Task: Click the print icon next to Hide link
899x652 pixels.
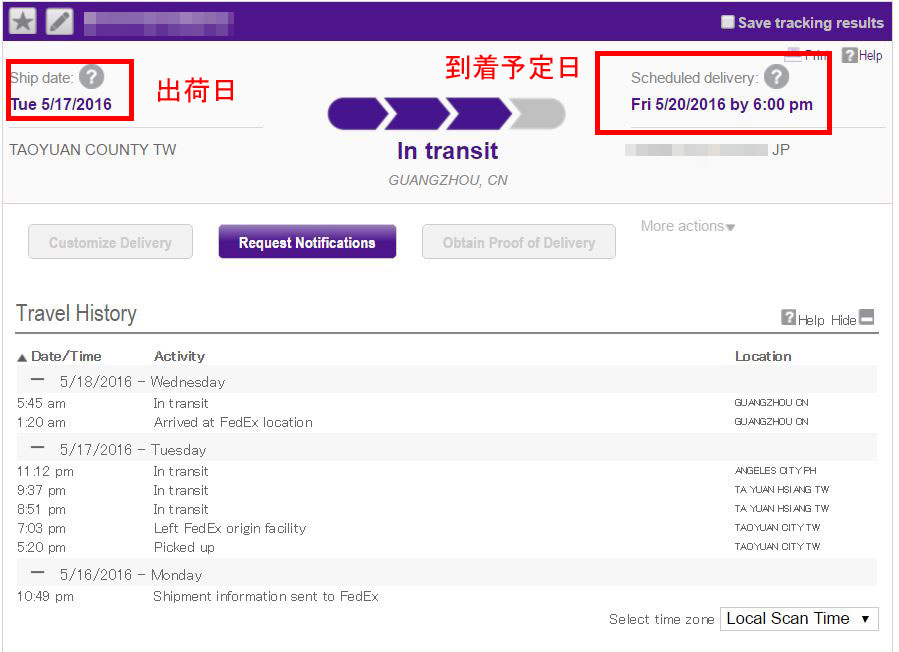Action: tap(866, 317)
